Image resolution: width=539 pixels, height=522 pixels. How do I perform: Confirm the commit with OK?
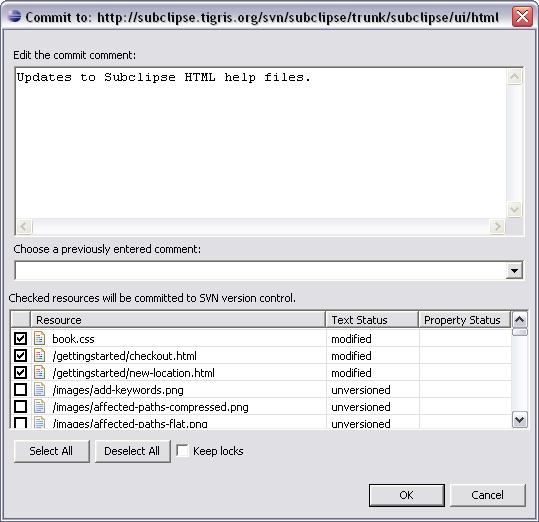click(x=407, y=495)
